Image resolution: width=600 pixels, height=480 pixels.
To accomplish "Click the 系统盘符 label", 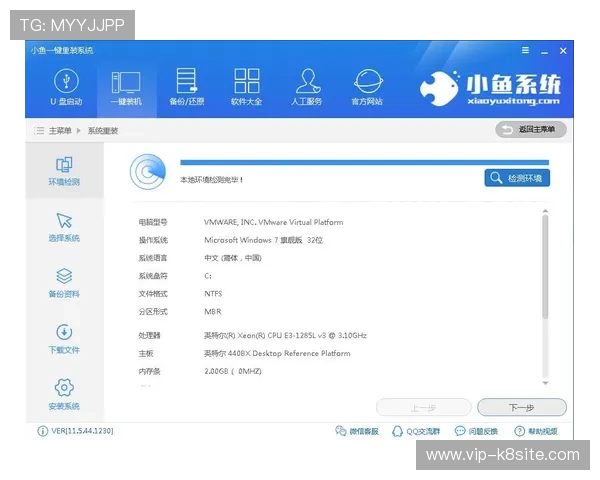I will (153, 276).
